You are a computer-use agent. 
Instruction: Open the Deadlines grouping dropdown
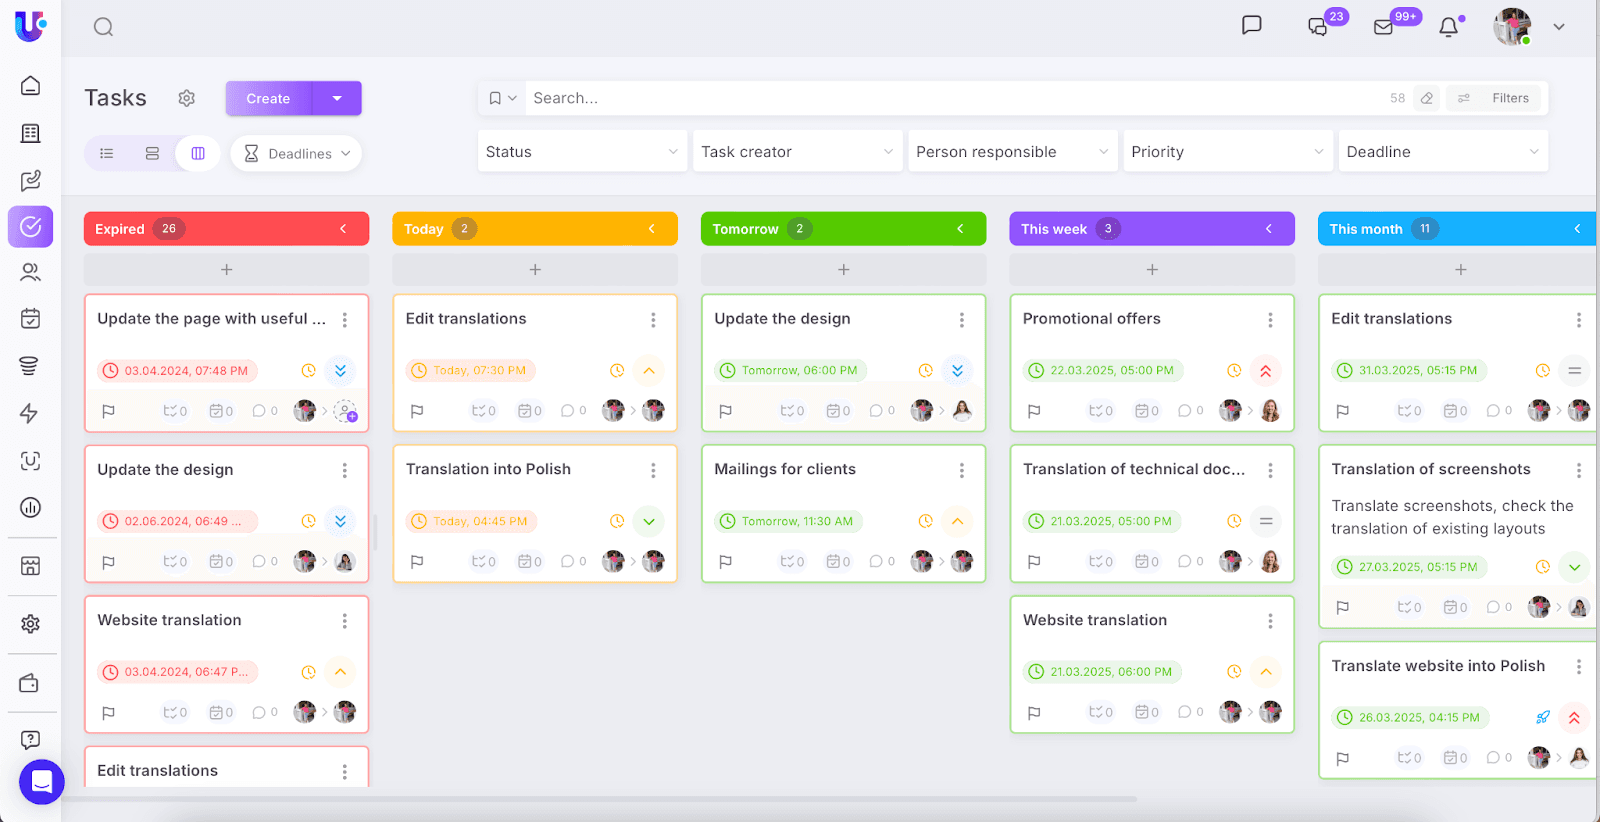[296, 153]
